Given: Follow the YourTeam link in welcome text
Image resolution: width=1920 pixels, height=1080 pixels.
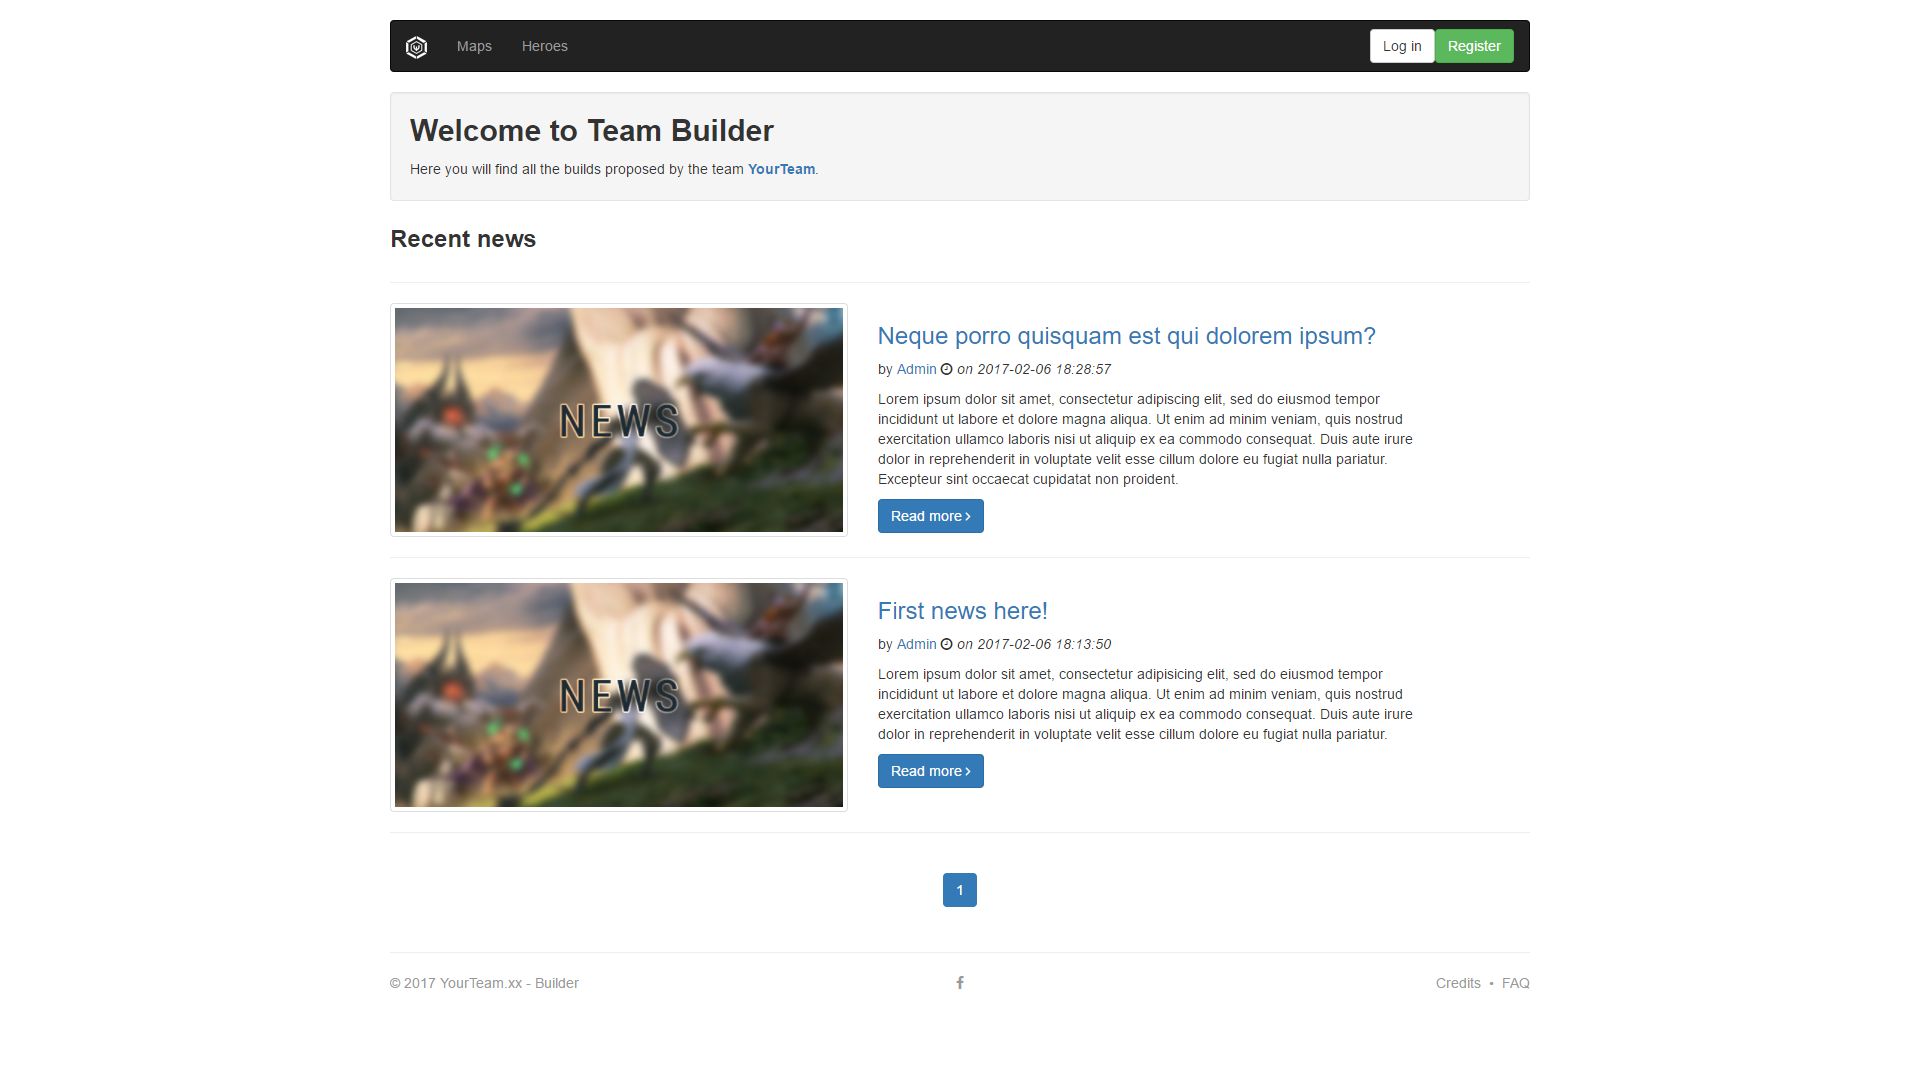Looking at the screenshot, I should click(781, 169).
